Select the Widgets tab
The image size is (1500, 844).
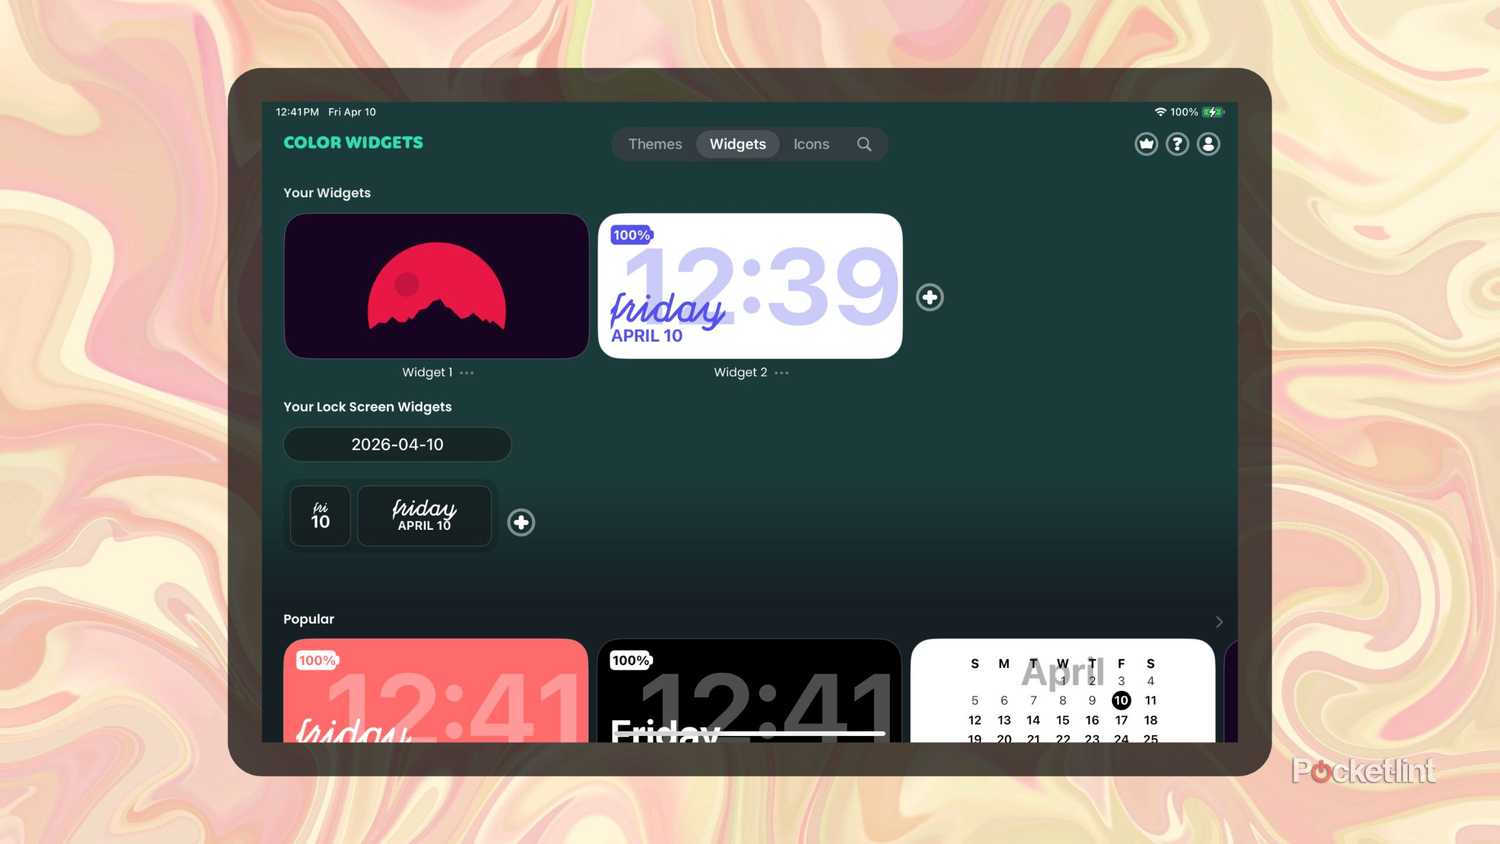pyautogui.click(x=737, y=144)
